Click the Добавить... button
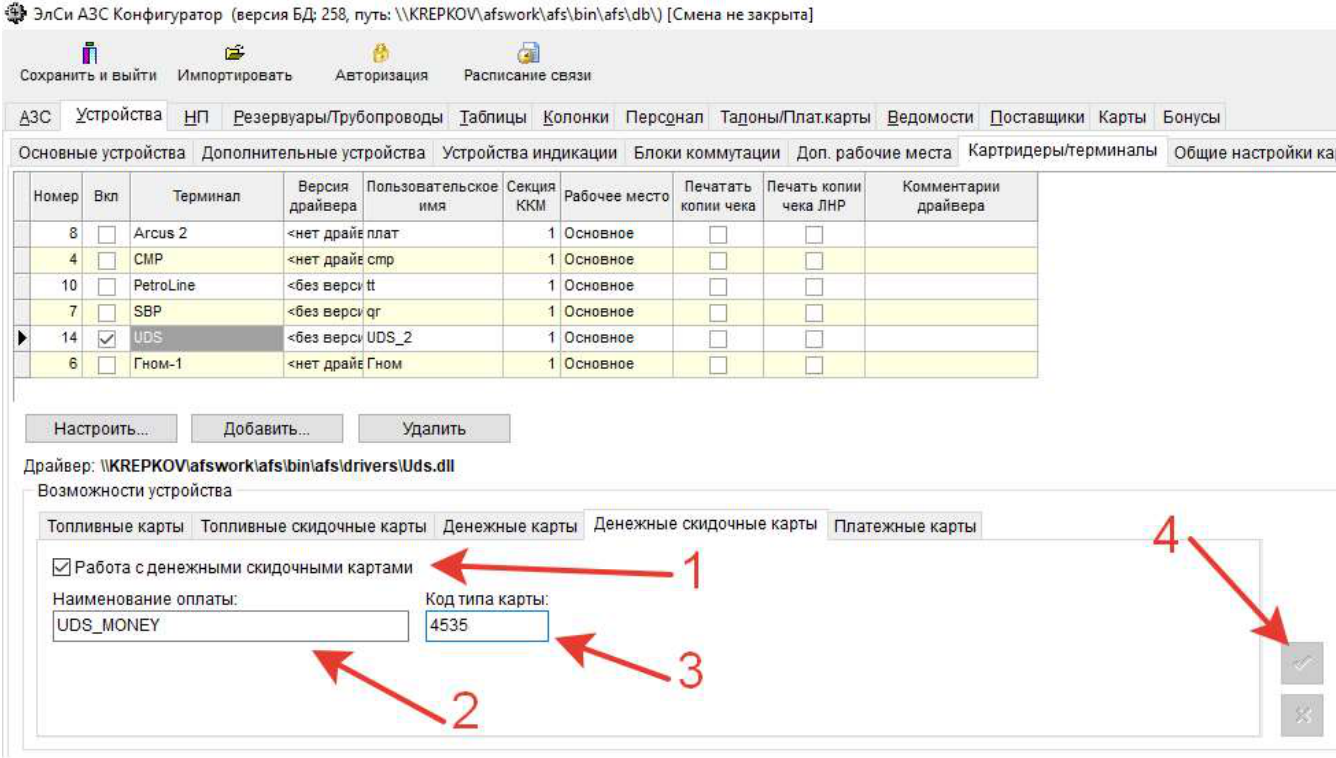Image resolution: width=1336 pixels, height=758 pixels. [267, 428]
